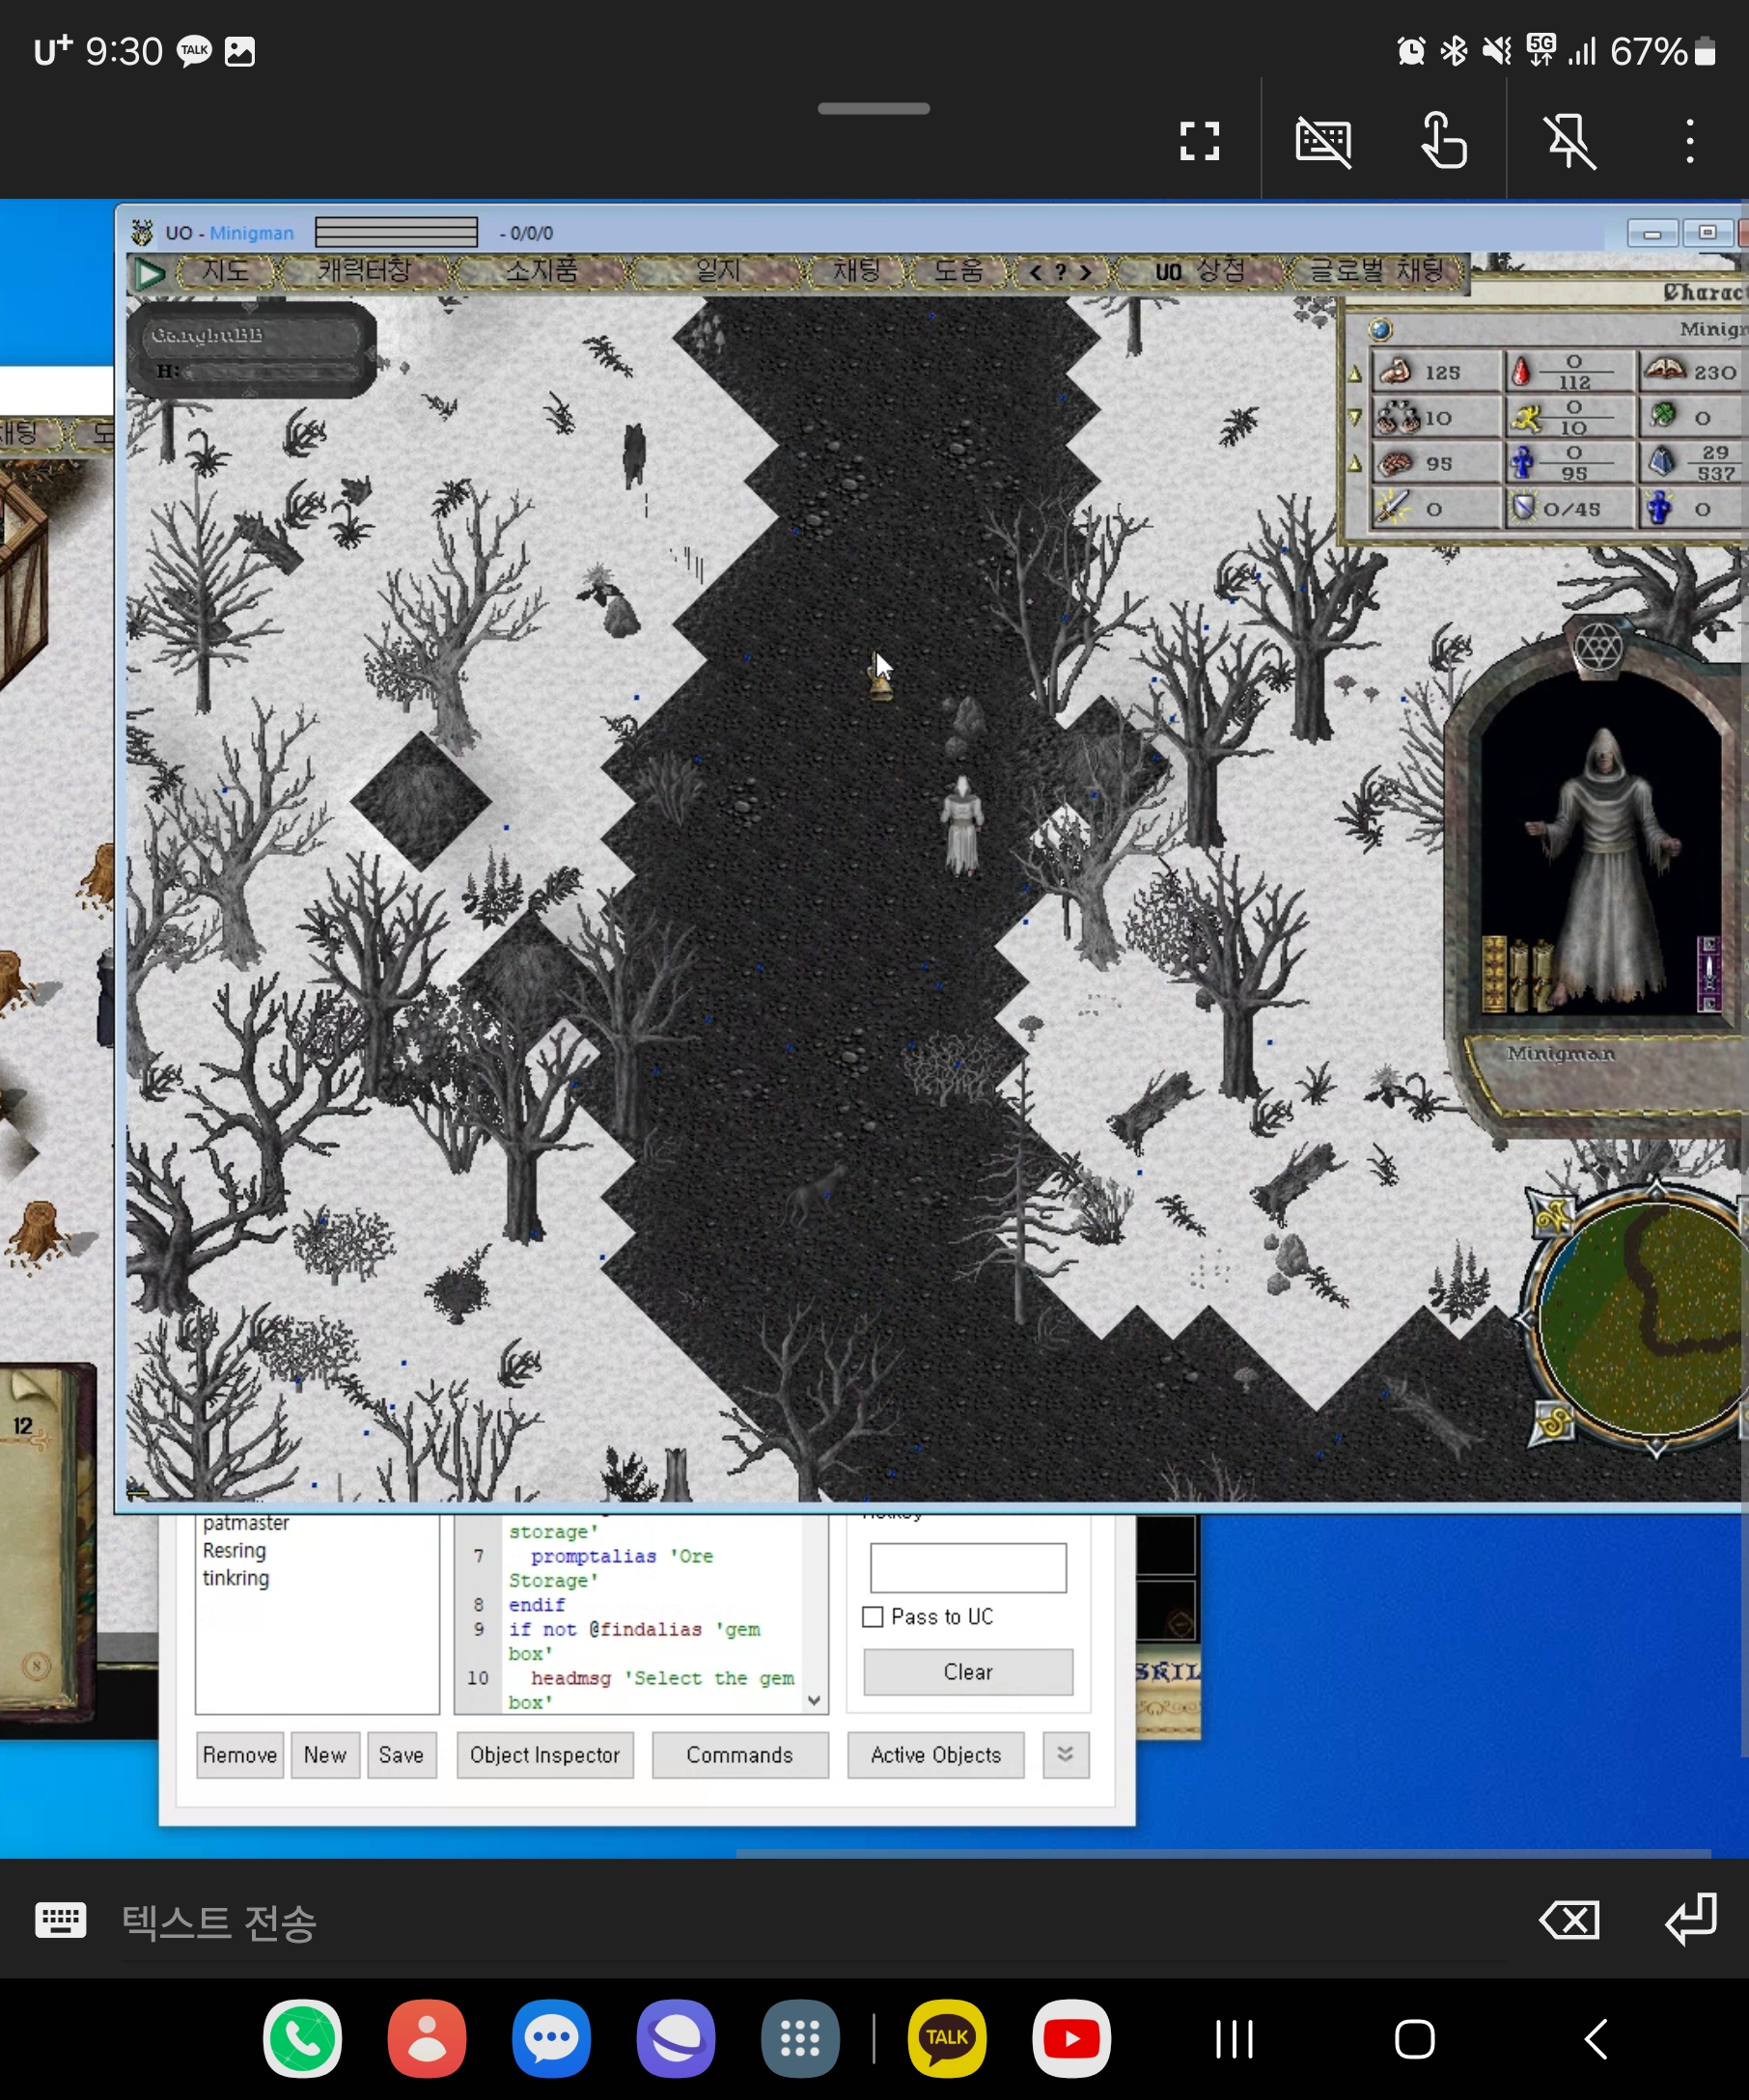The width and height of the screenshot is (1749, 2100).
Task: Open the KakaoTalk app in dock
Action: tap(947, 2038)
